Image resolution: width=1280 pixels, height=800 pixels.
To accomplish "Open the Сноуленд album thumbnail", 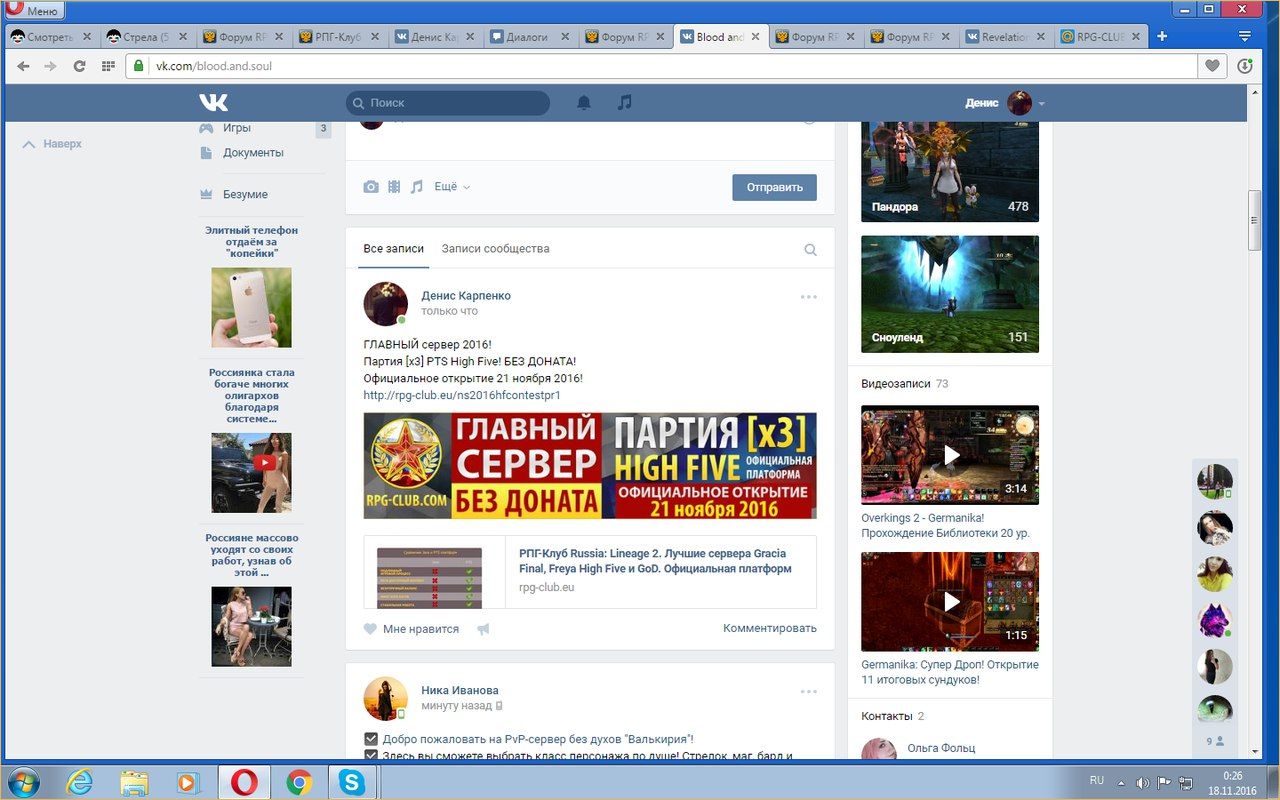I will coord(949,293).
